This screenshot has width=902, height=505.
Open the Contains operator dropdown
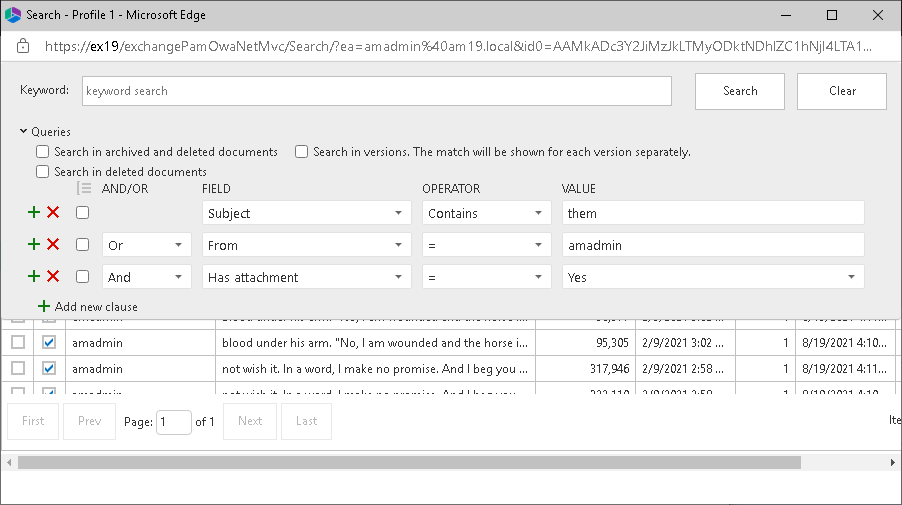click(486, 213)
